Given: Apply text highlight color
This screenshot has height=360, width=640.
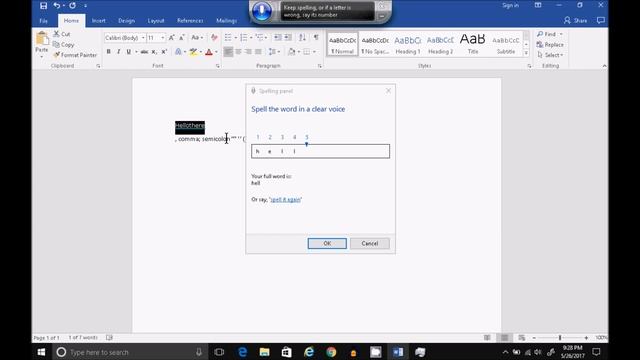Looking at the screenshot, I should point(193,52).
